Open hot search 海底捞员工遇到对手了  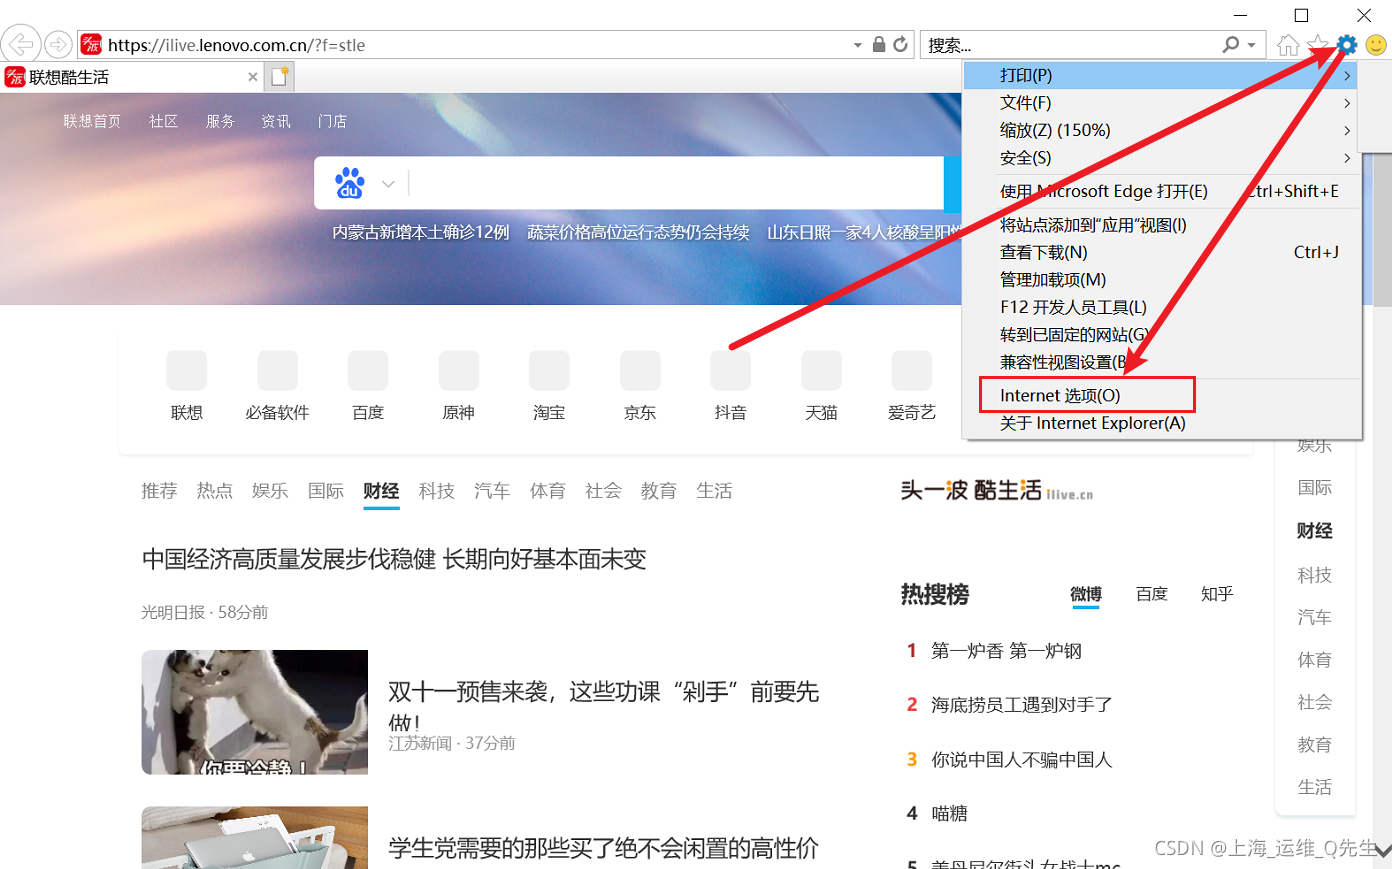click(x=1021, y=705)
